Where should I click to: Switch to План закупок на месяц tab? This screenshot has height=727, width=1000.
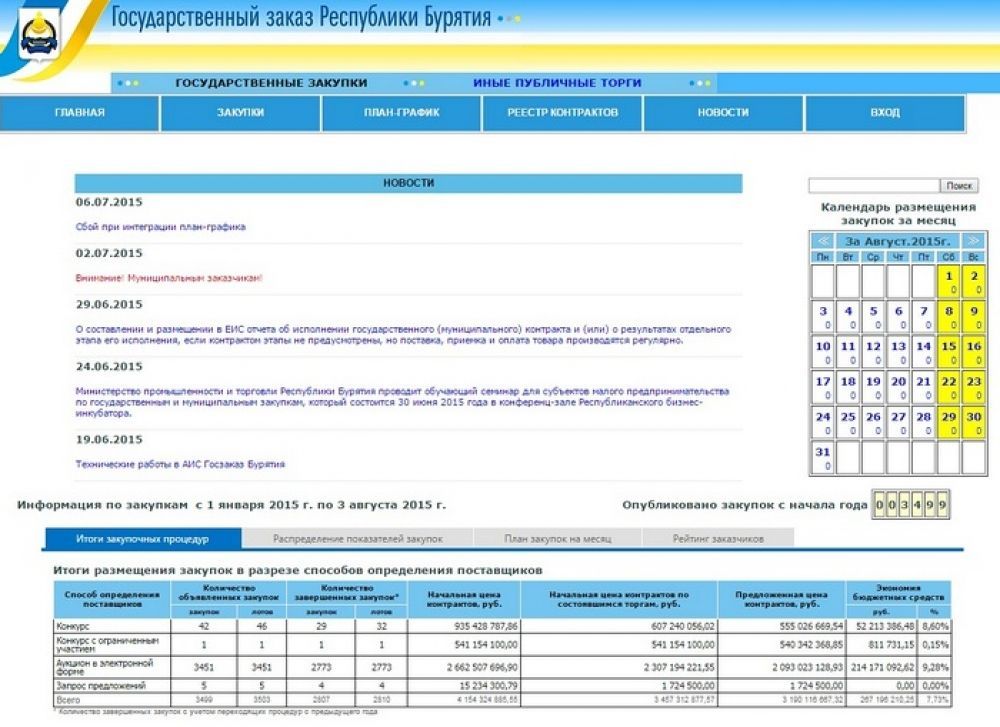tap(557, 539)
